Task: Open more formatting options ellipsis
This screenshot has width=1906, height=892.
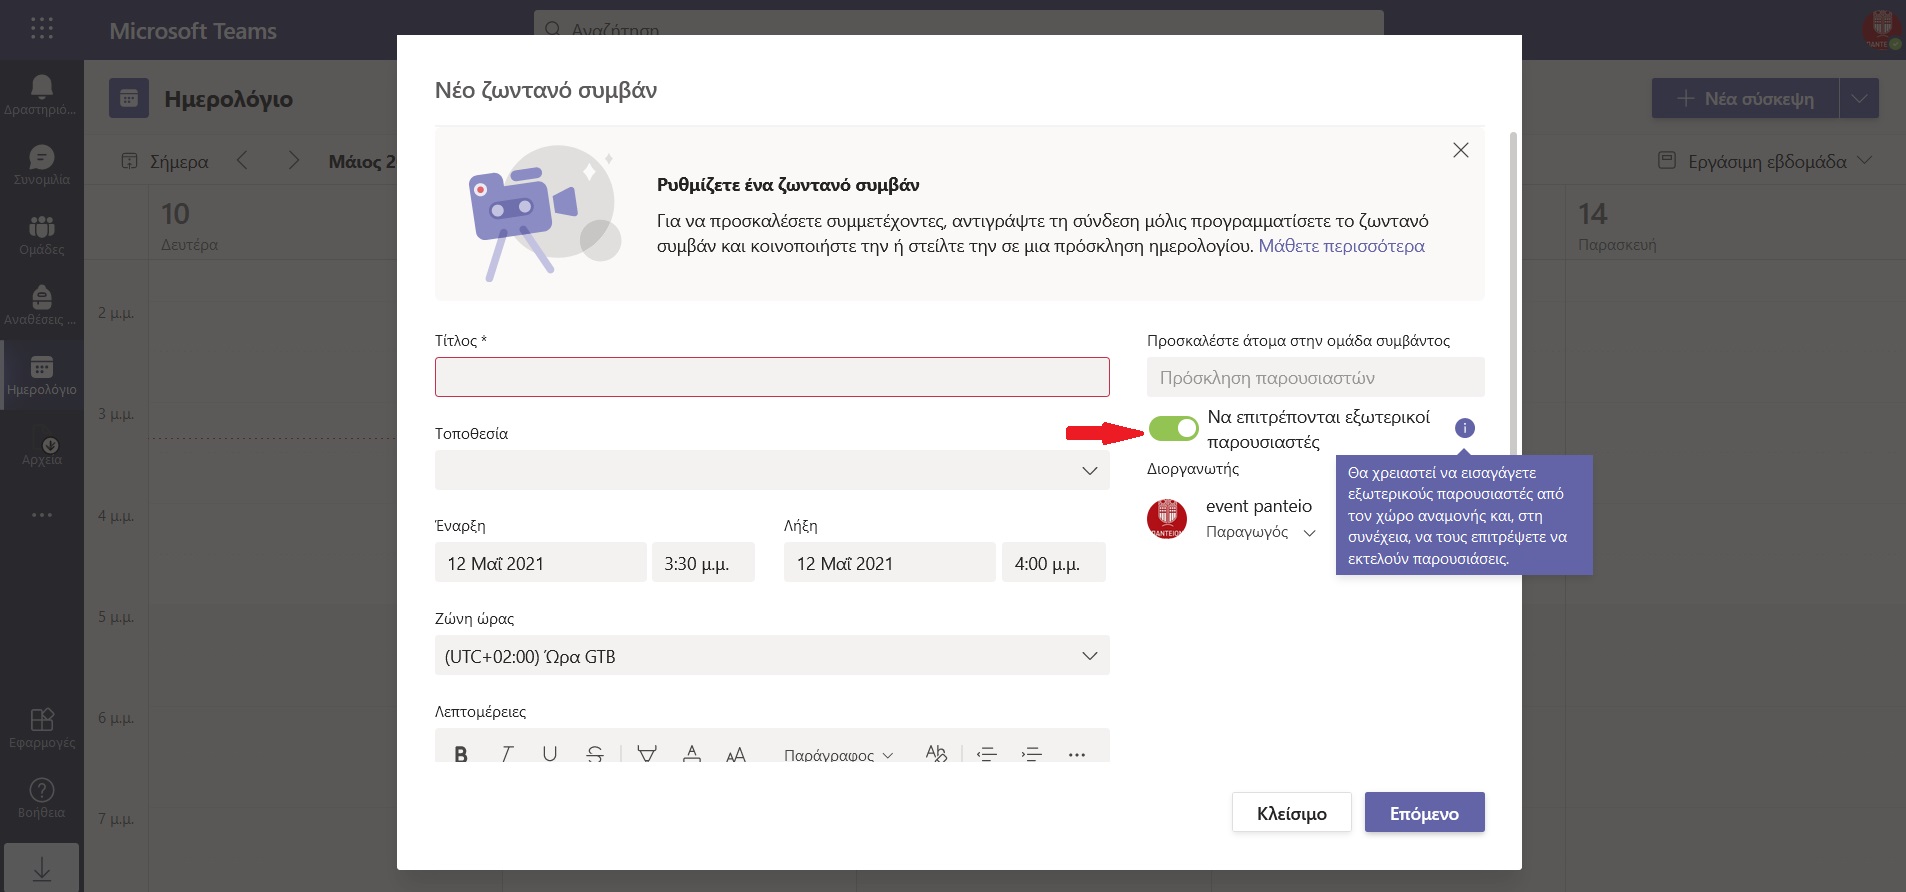Action: pos(1076,754)
